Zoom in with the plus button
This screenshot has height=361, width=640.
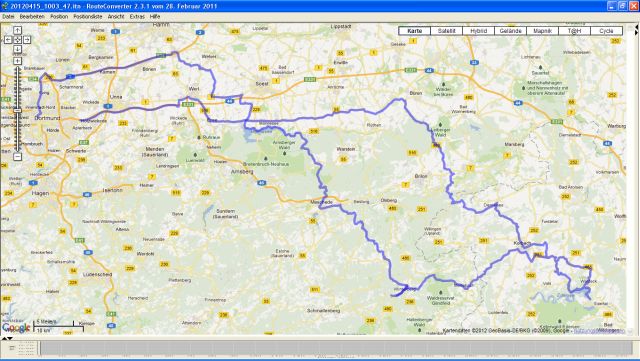pyautogui.click(x=18, y=61)
